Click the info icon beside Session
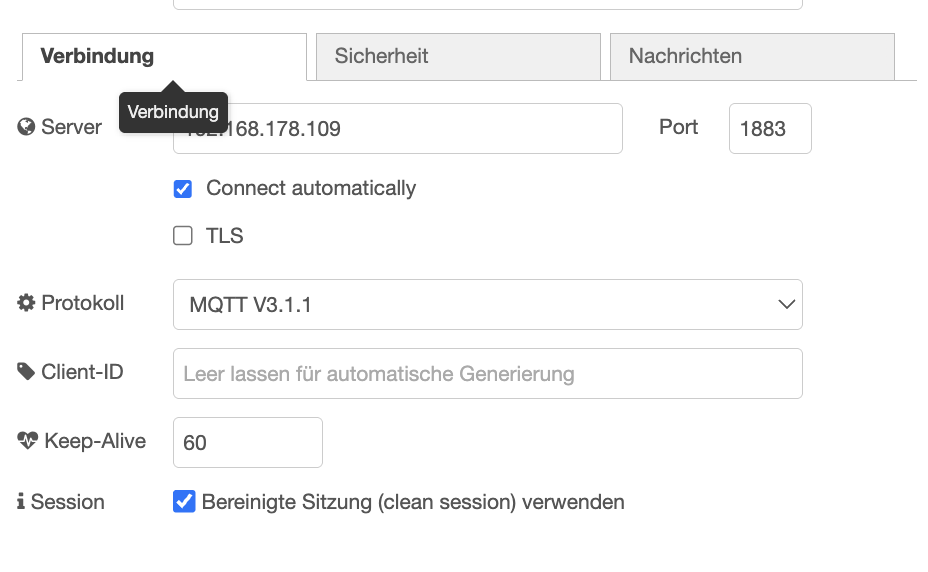This screenshot has width=928, height=572. point(21,502)
